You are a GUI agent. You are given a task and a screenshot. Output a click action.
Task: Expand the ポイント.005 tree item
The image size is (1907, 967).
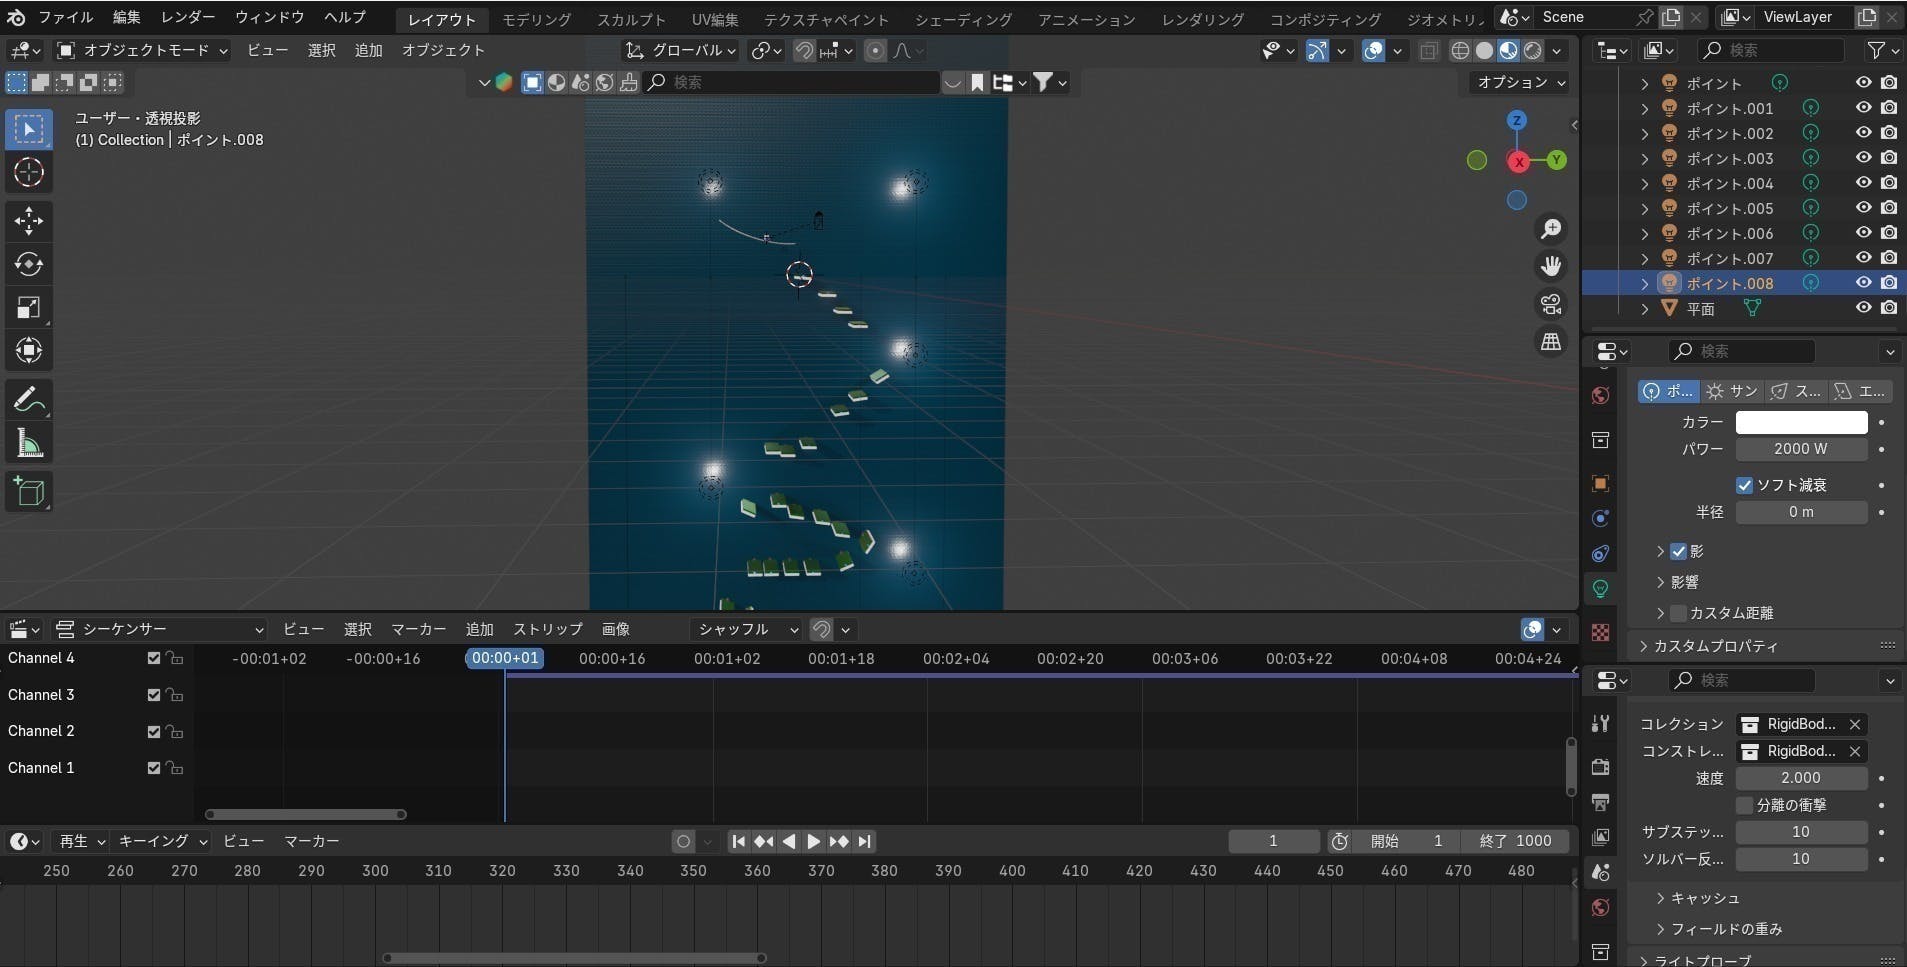coord(1645,208)
